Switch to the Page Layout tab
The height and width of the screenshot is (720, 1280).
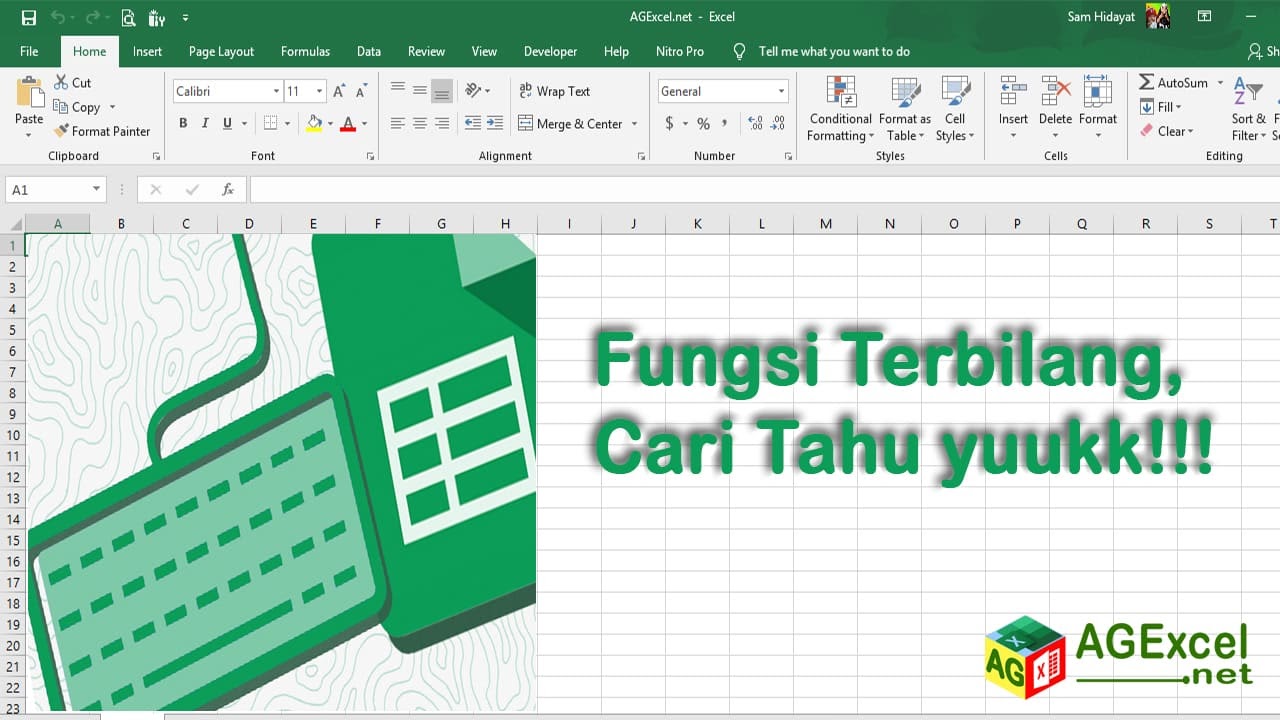tap(221, 51)
